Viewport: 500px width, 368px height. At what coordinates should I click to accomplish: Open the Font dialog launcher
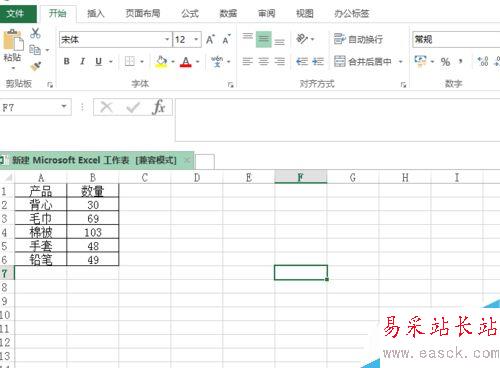coord(230,85)
